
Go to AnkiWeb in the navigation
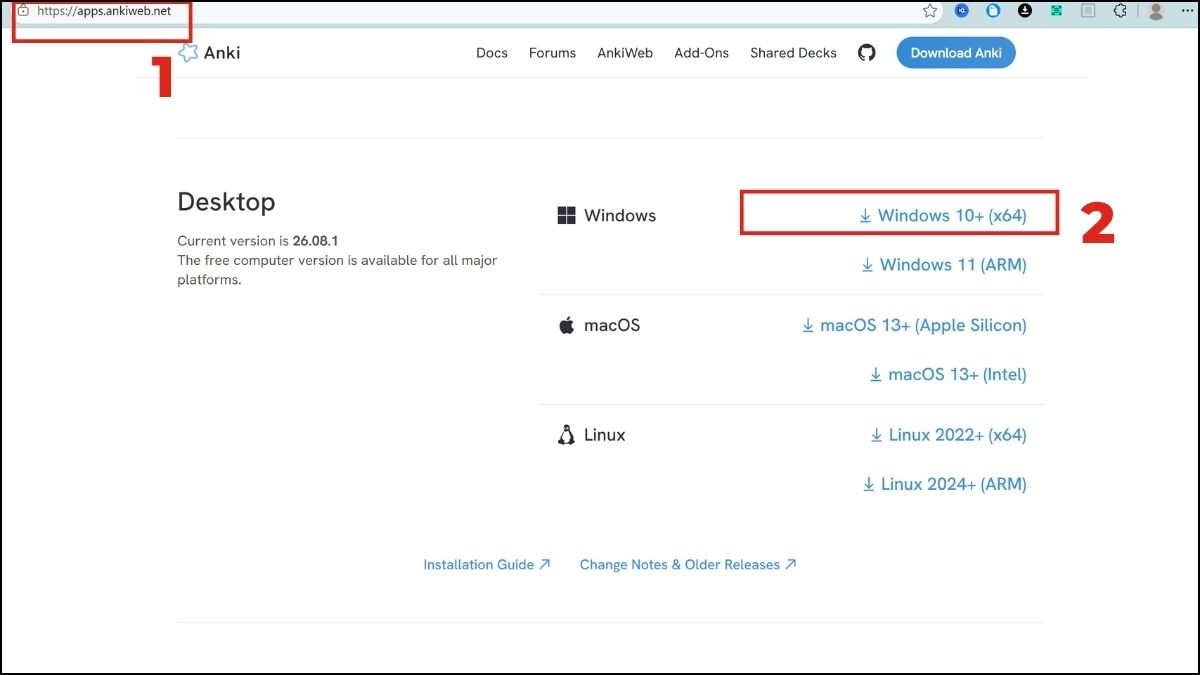(625, 53)
